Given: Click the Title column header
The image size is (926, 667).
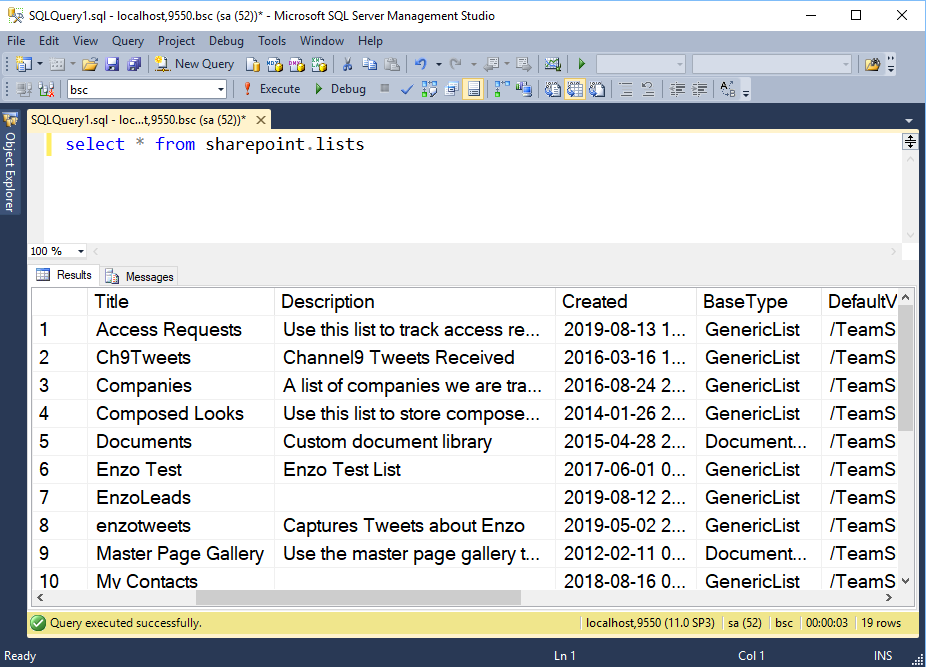Looking at the screenshot, I should pyautogui.click(x=181, y=301).
